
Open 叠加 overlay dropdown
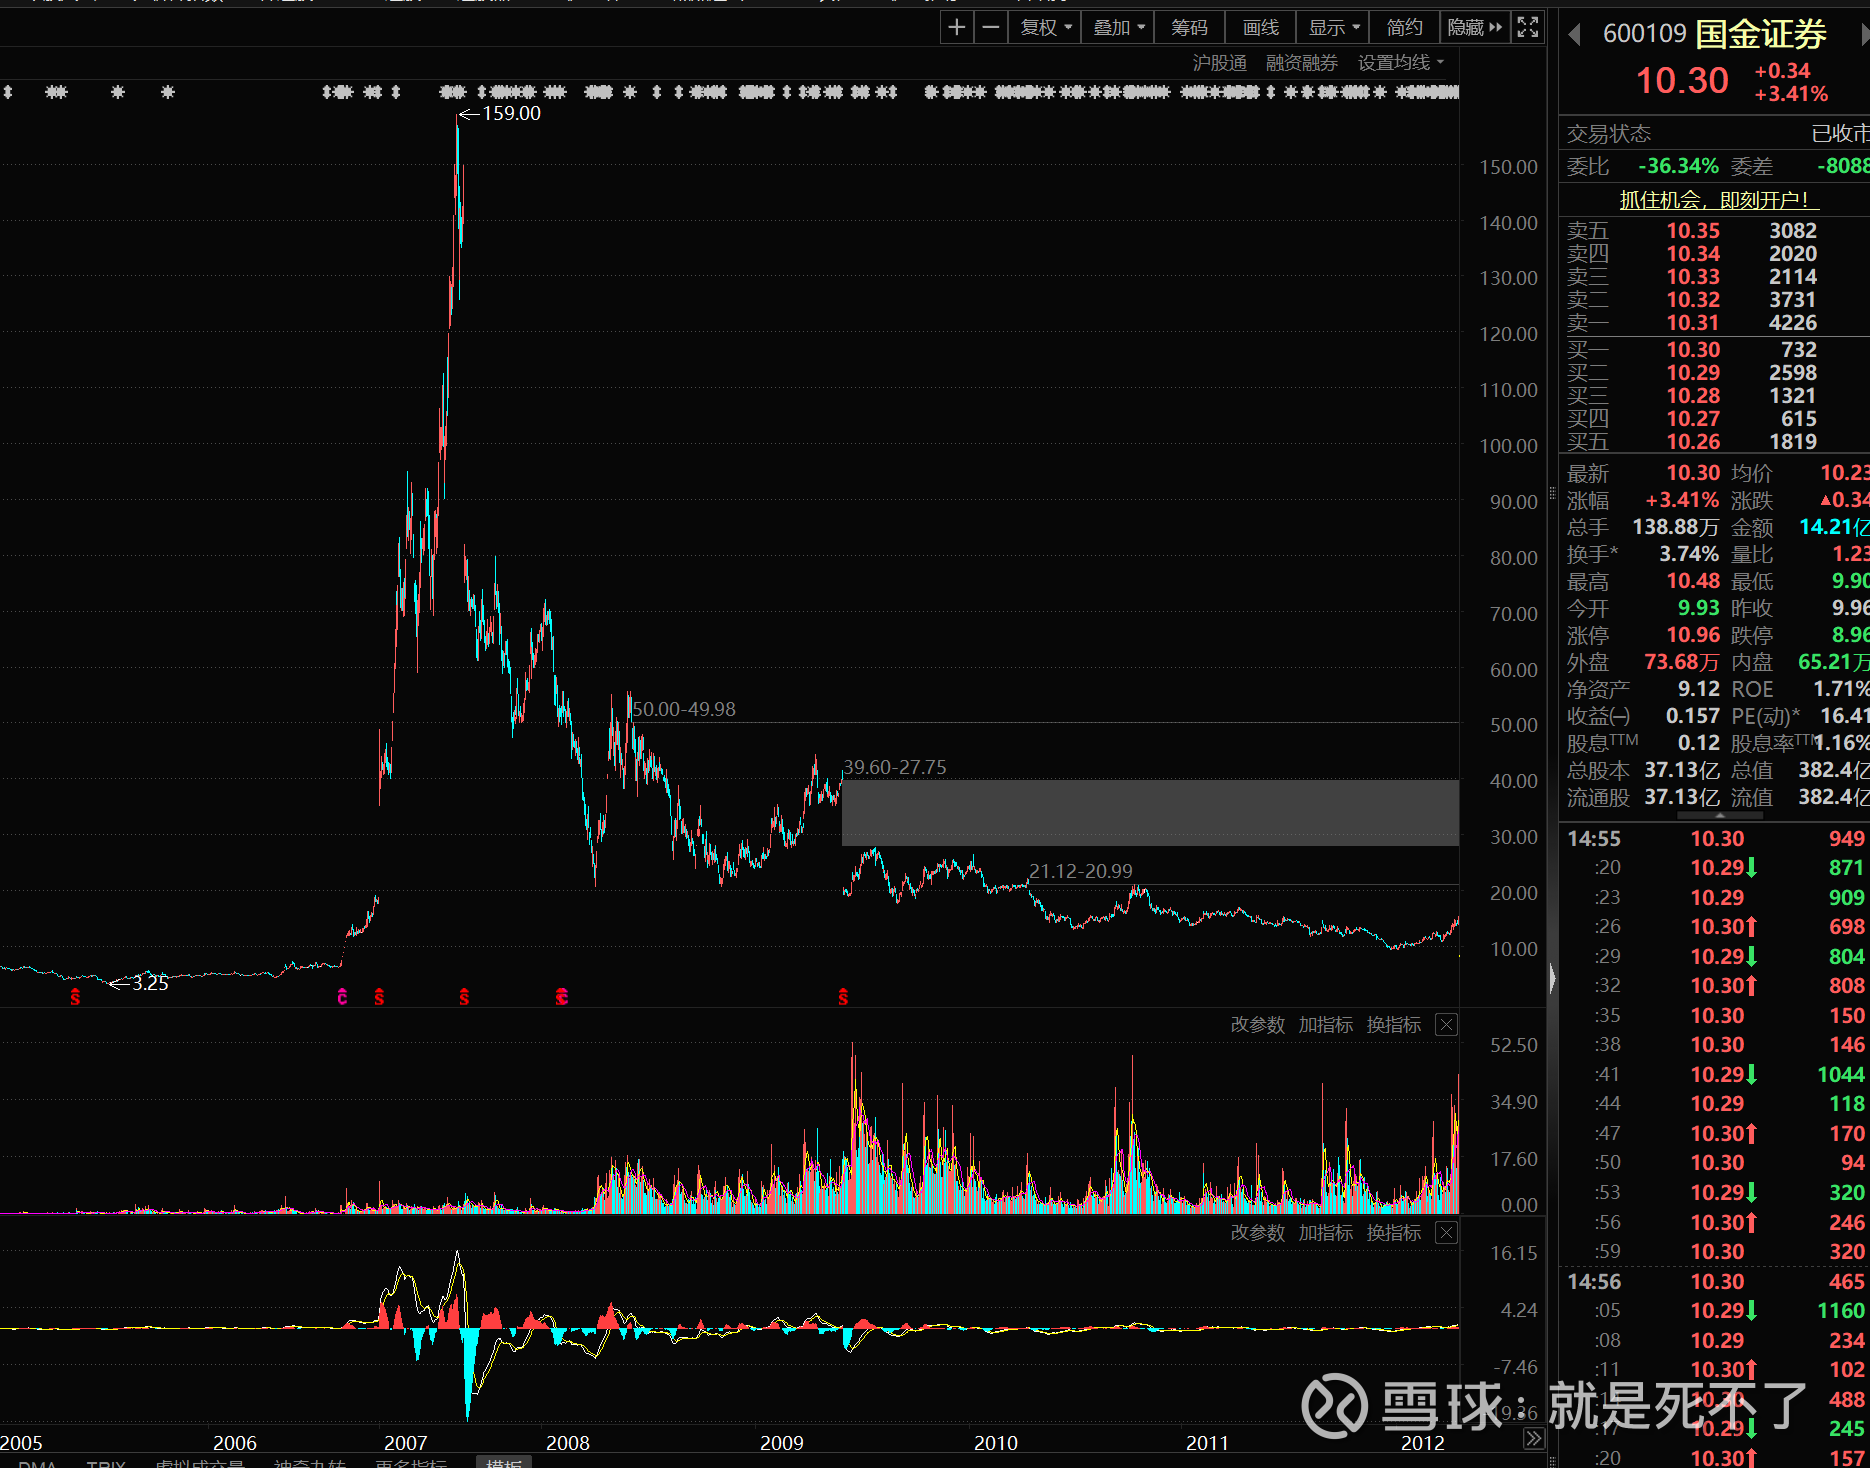tap(1118, 27)
